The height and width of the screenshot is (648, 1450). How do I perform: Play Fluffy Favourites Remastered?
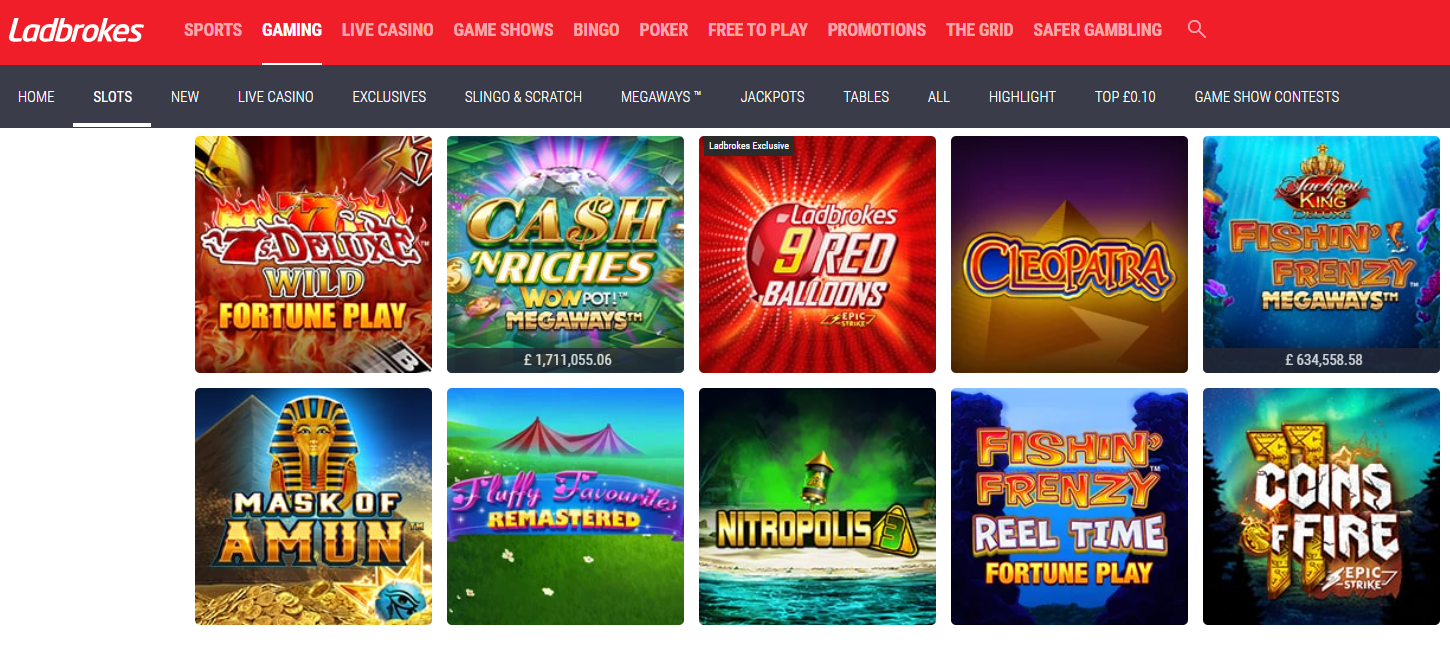[565, 506]
